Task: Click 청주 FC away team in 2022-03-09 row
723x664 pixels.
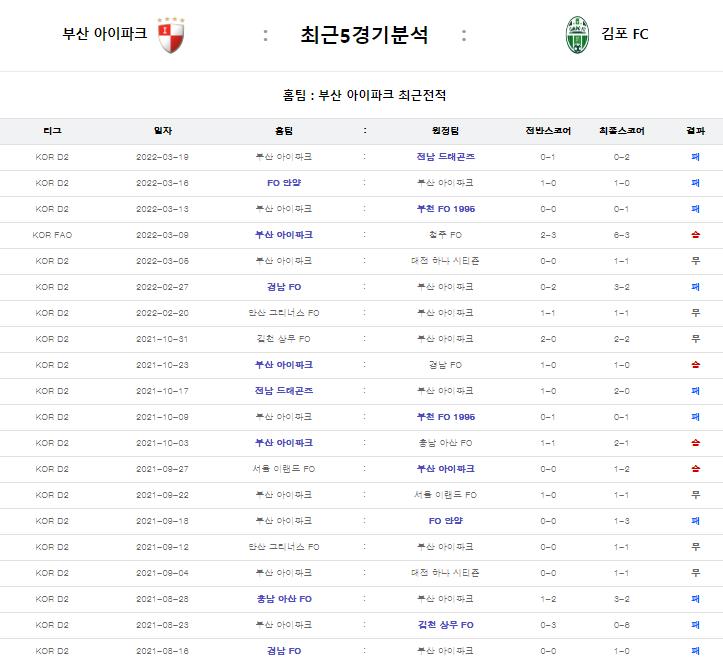Action: (445, 235)
